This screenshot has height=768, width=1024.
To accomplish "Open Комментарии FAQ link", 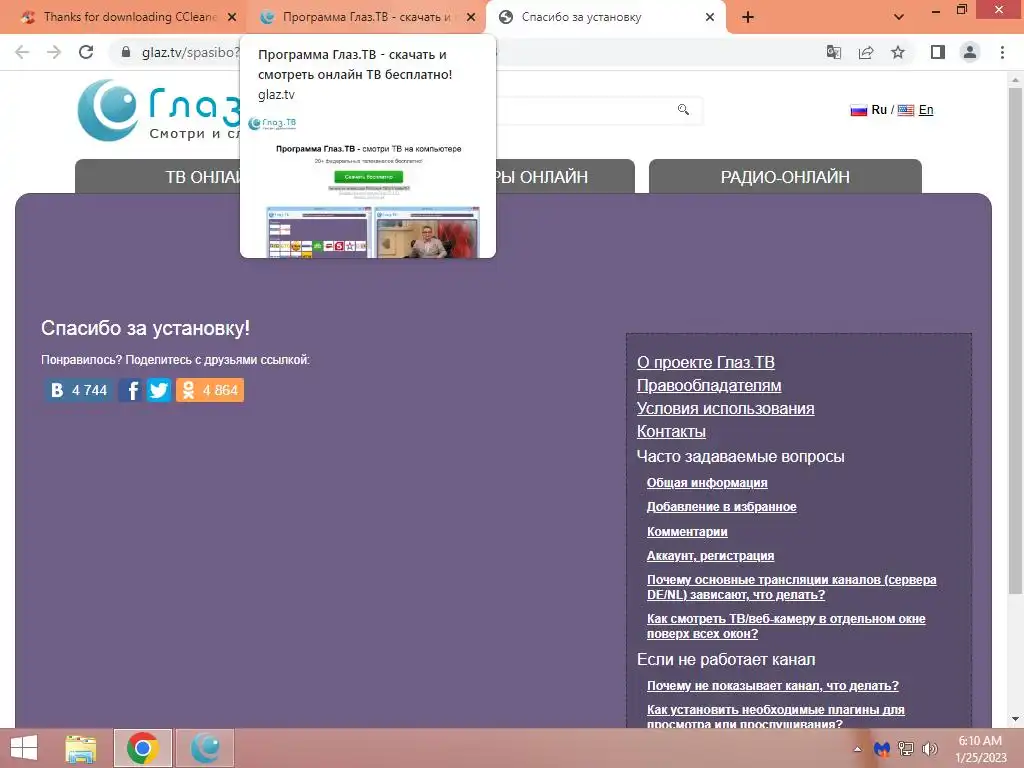I will pyautogui.click(x=687, y=532).
